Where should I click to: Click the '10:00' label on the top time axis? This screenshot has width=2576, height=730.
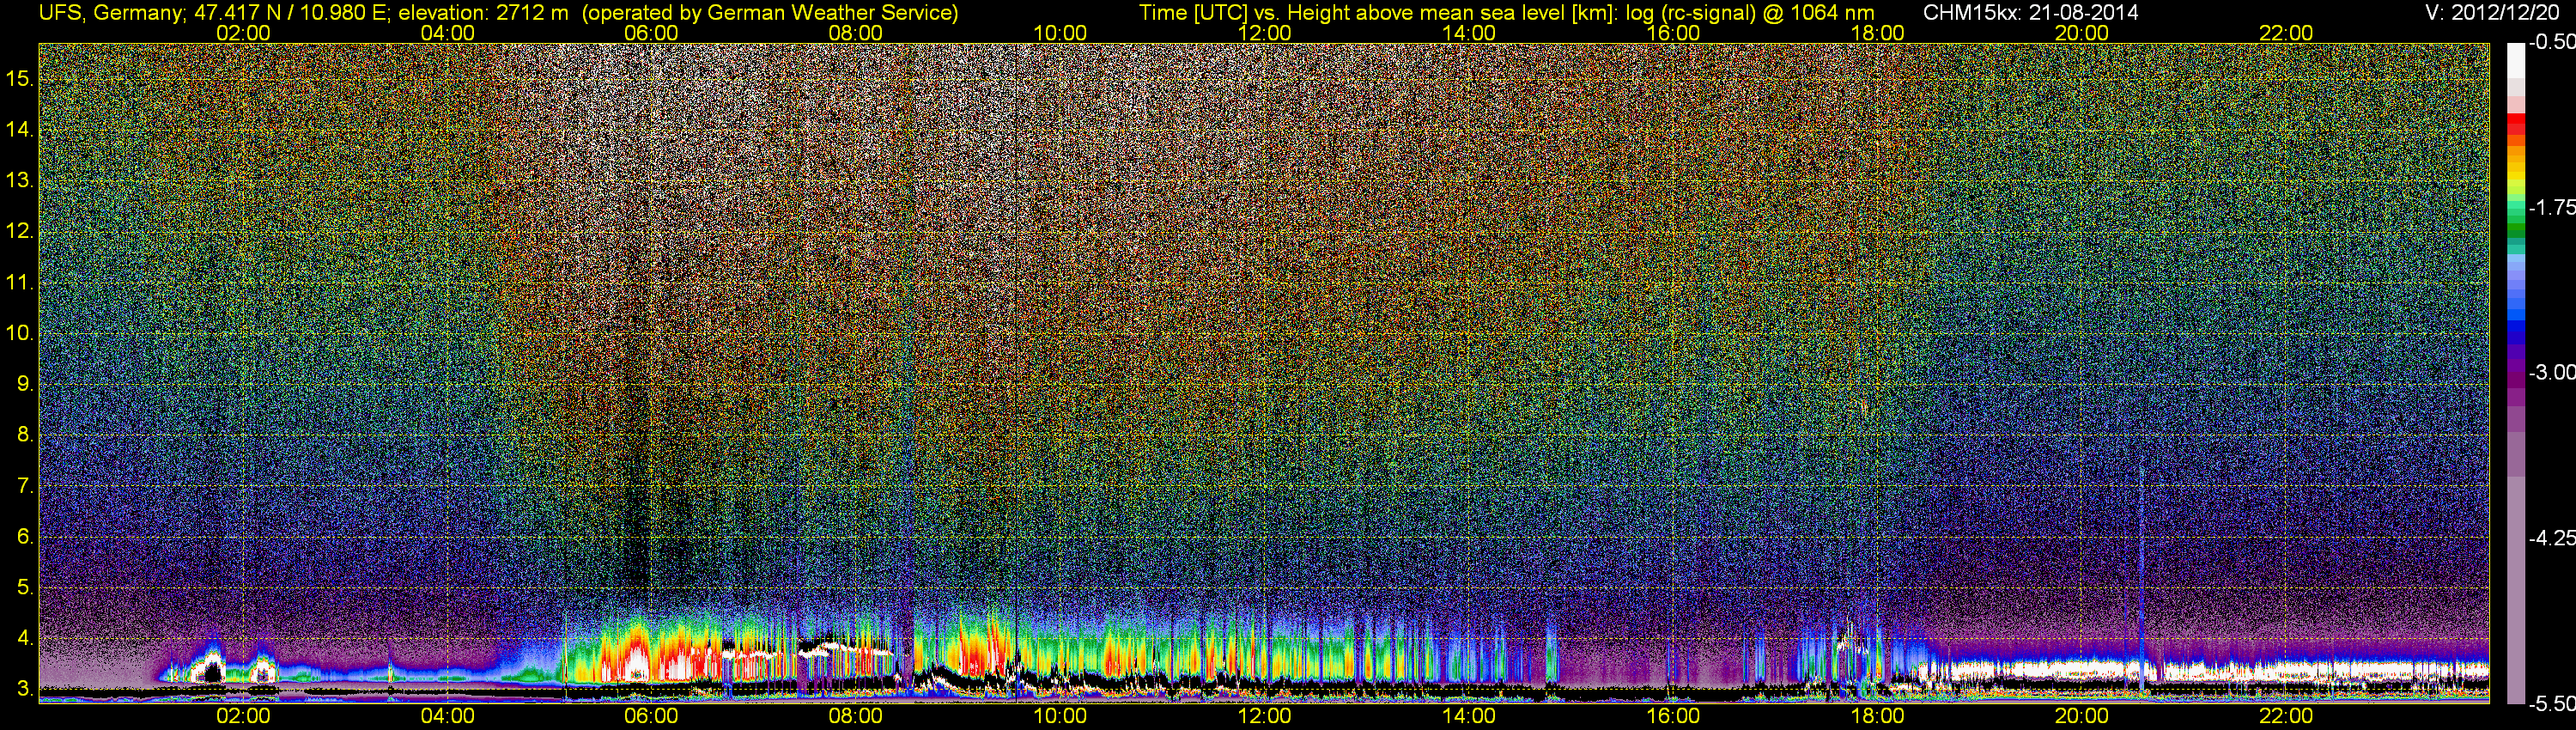click(x=1060, y=33)
